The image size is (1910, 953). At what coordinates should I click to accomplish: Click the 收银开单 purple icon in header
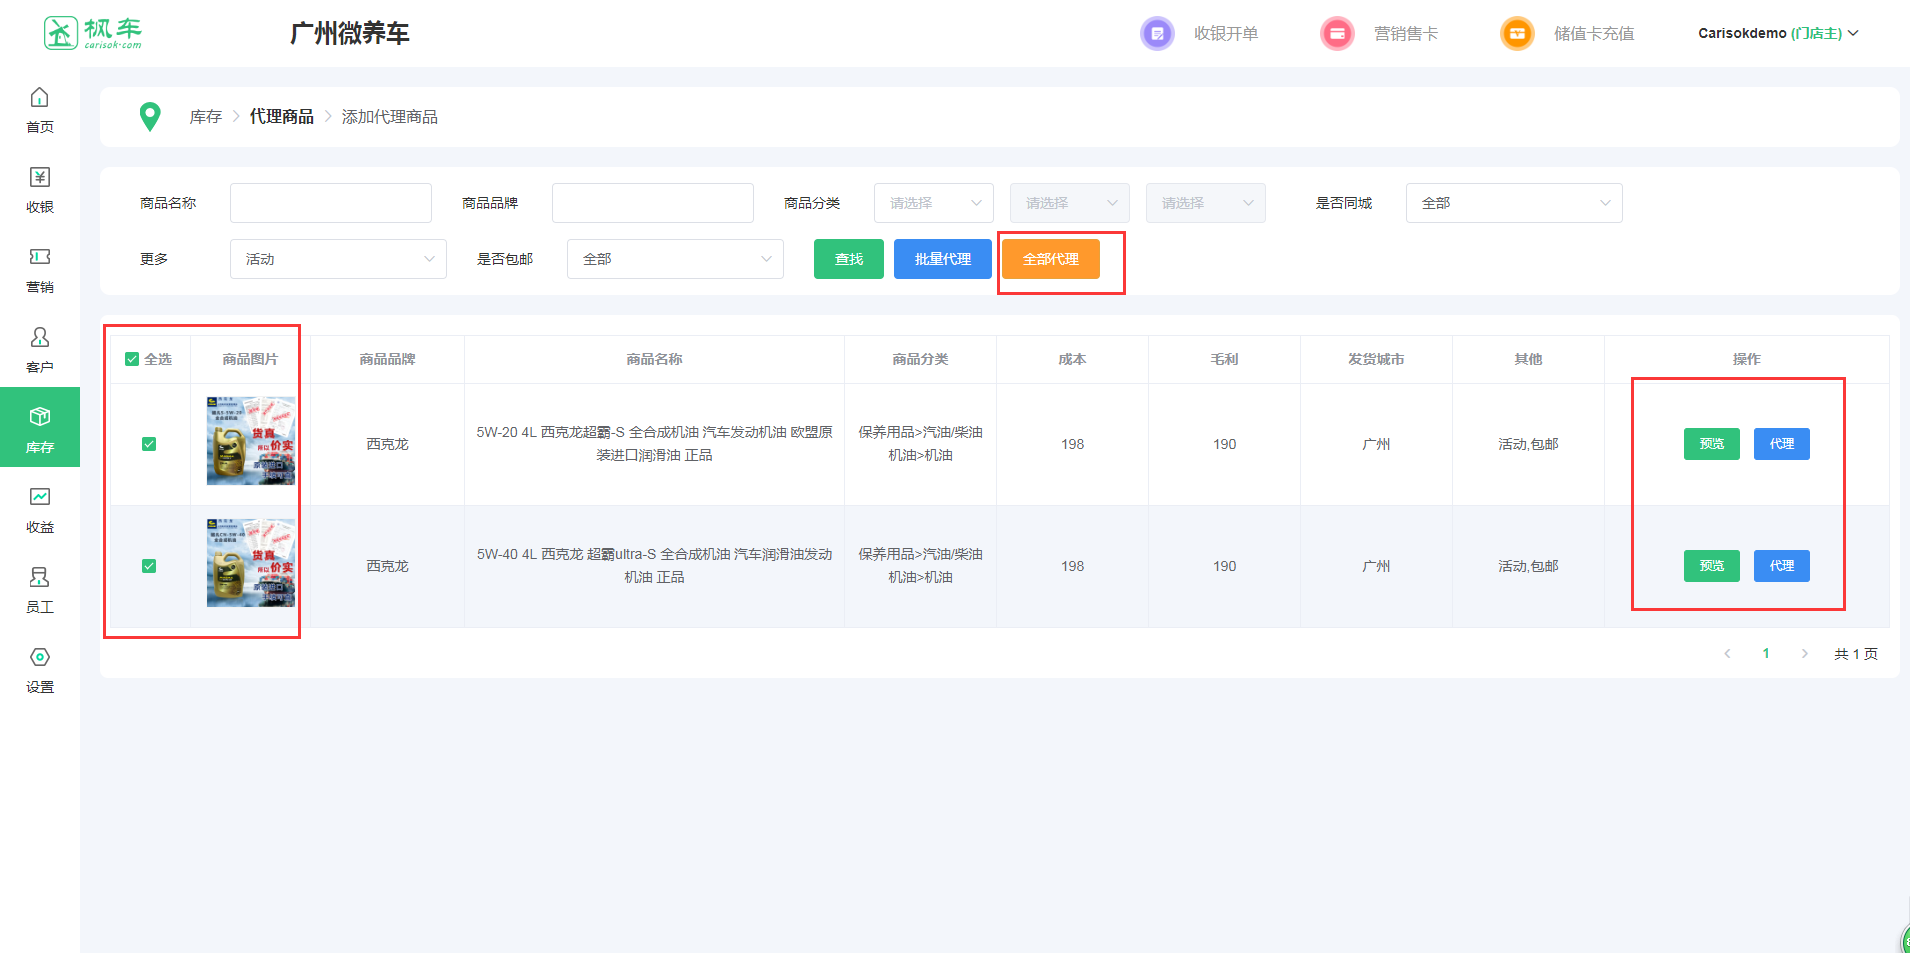click(x=1157, y=34)
